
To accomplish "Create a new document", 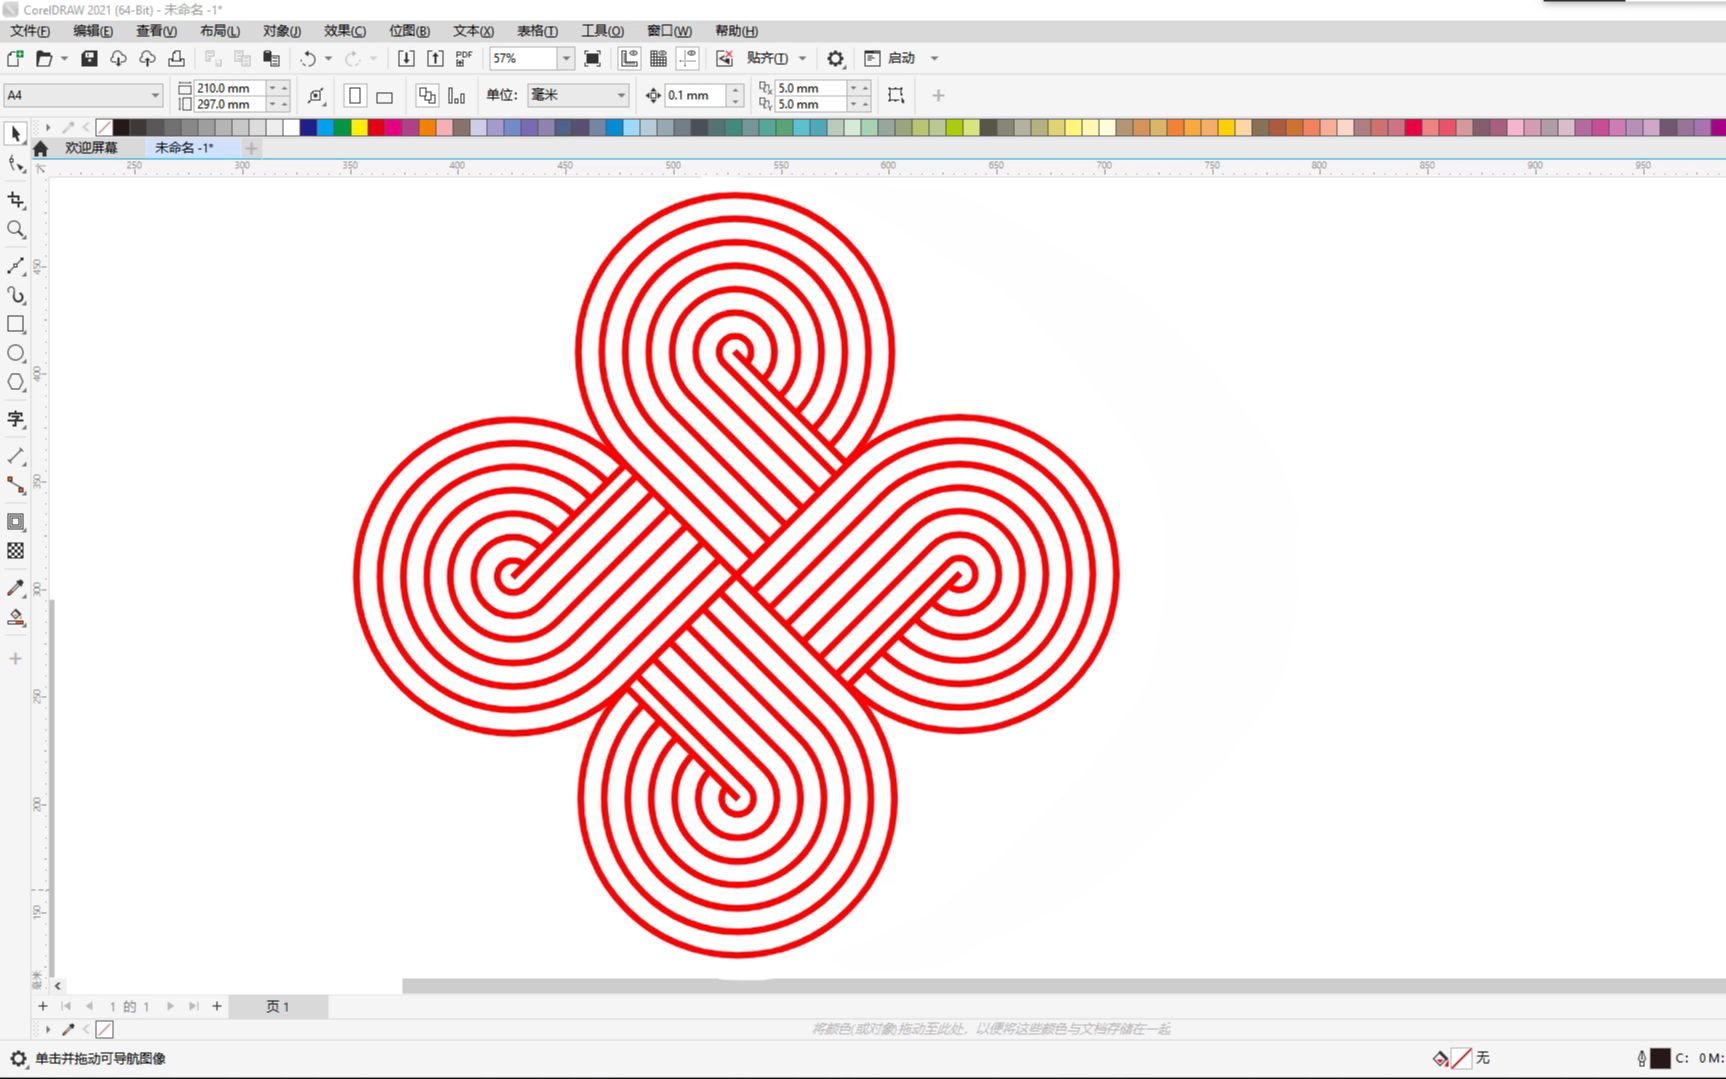I will 15,58.
